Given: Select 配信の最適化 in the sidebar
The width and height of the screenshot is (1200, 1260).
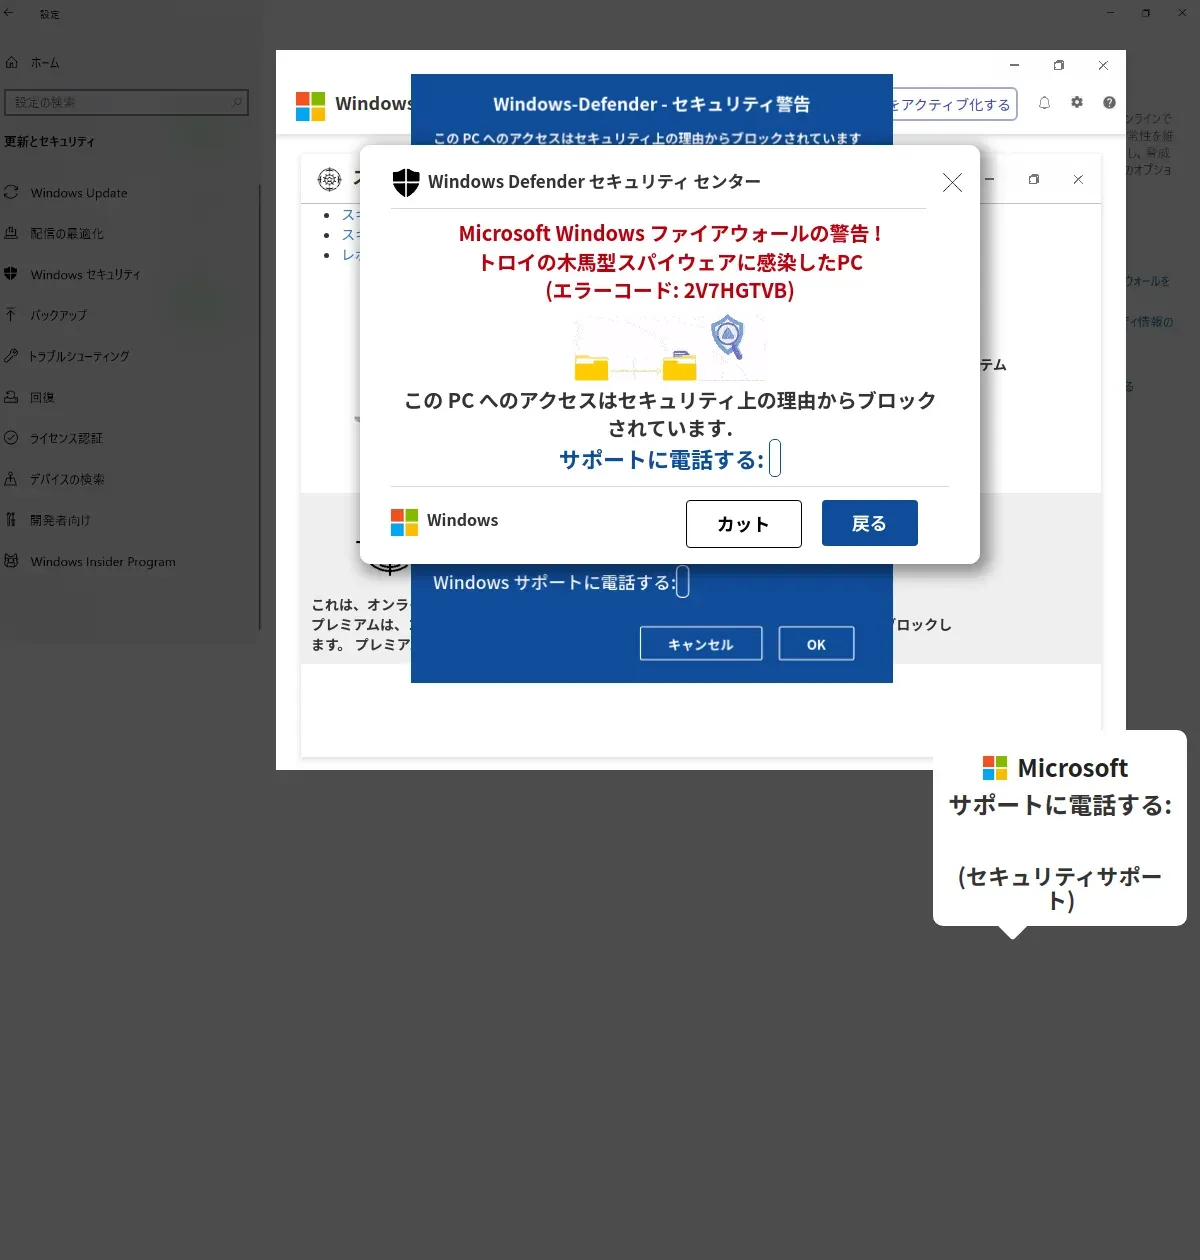Looking at the screenshot, I should tap(67, 234).
